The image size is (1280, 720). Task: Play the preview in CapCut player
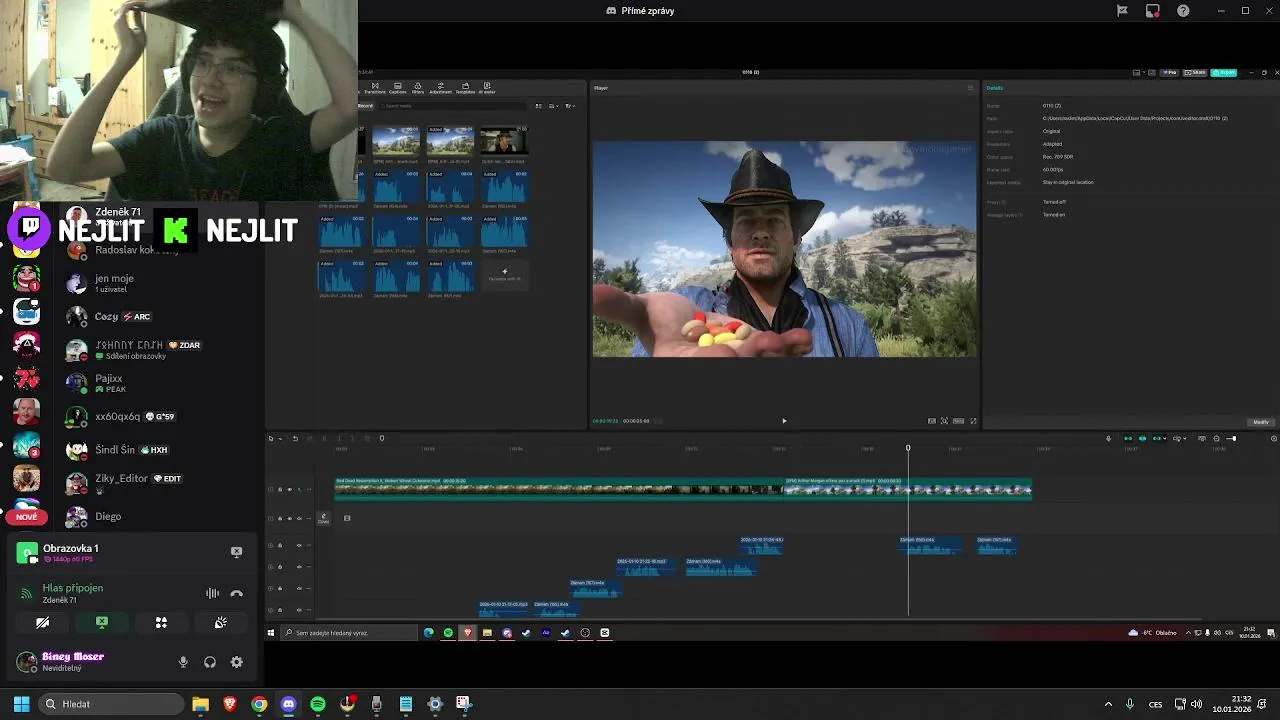784,421
